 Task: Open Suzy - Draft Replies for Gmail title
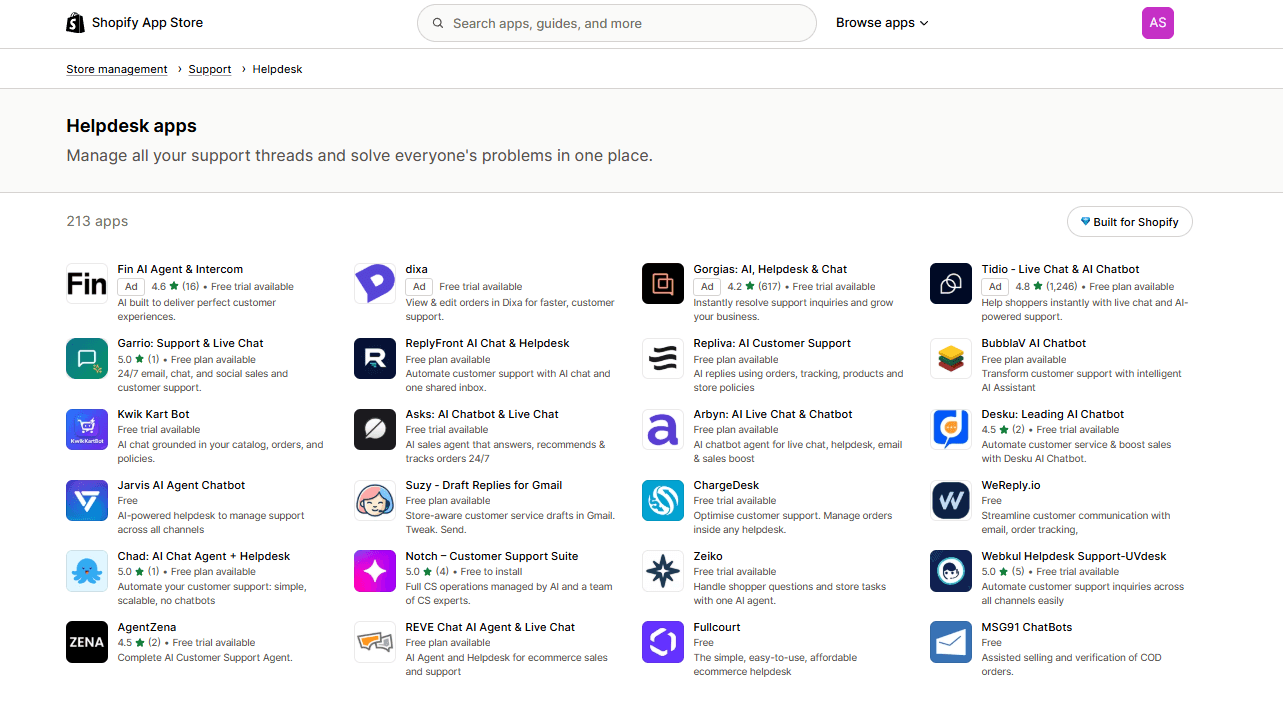click(x=484, y=485)
